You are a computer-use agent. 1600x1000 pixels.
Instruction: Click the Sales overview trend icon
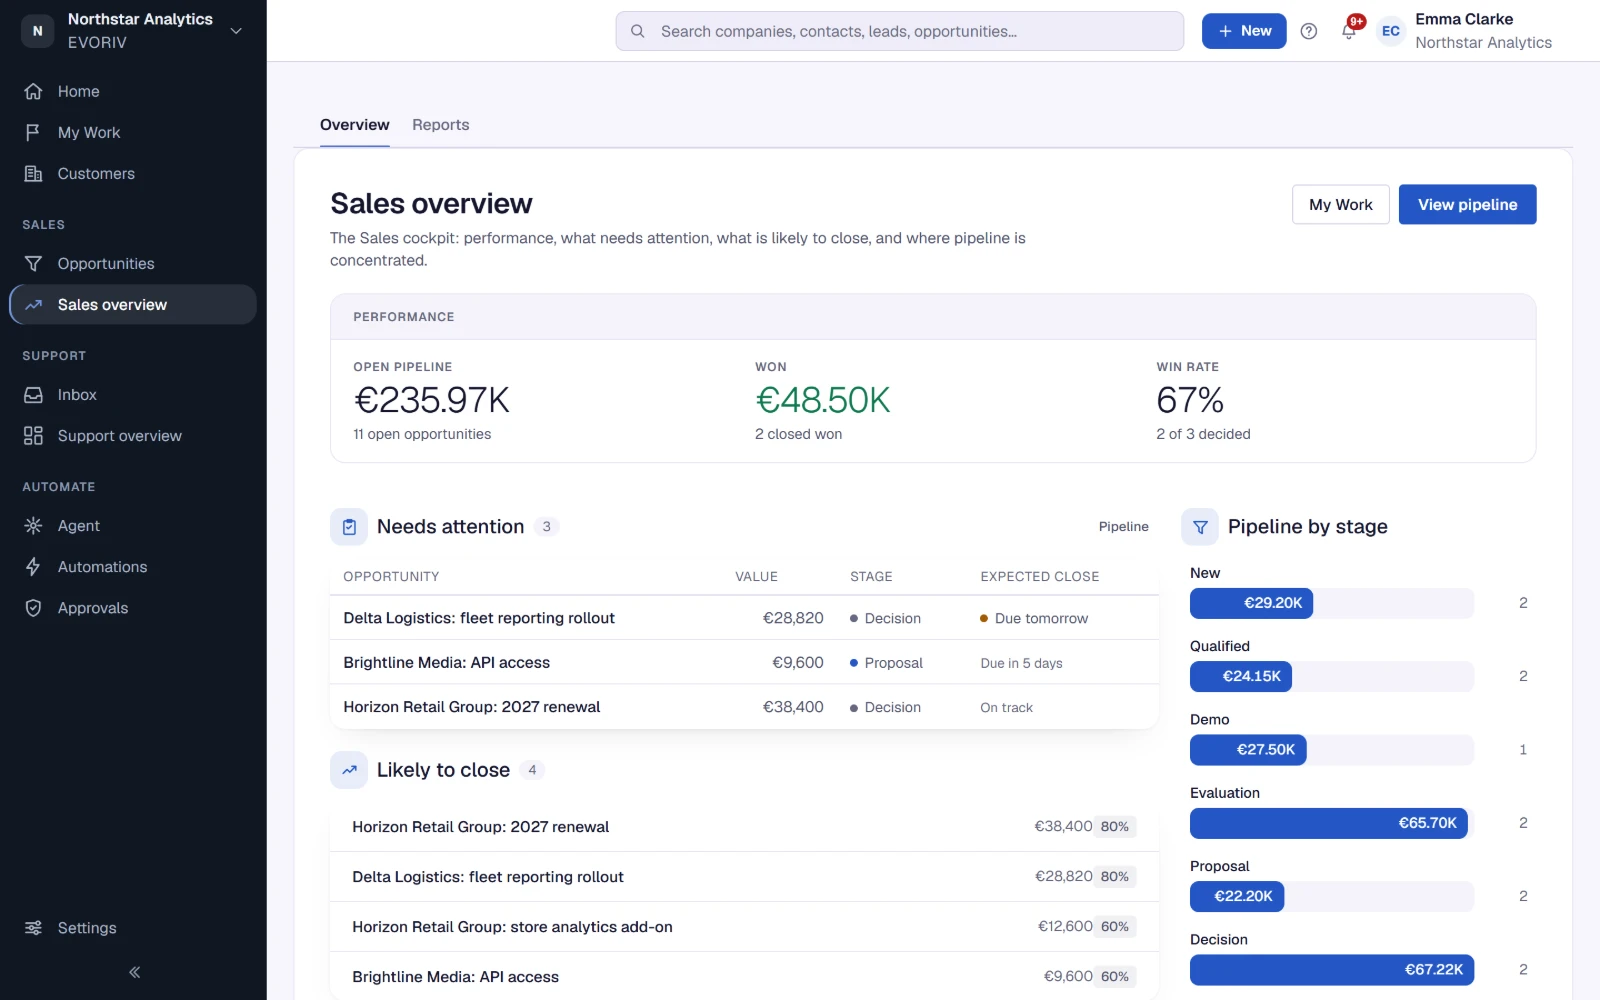pos(33,304)
